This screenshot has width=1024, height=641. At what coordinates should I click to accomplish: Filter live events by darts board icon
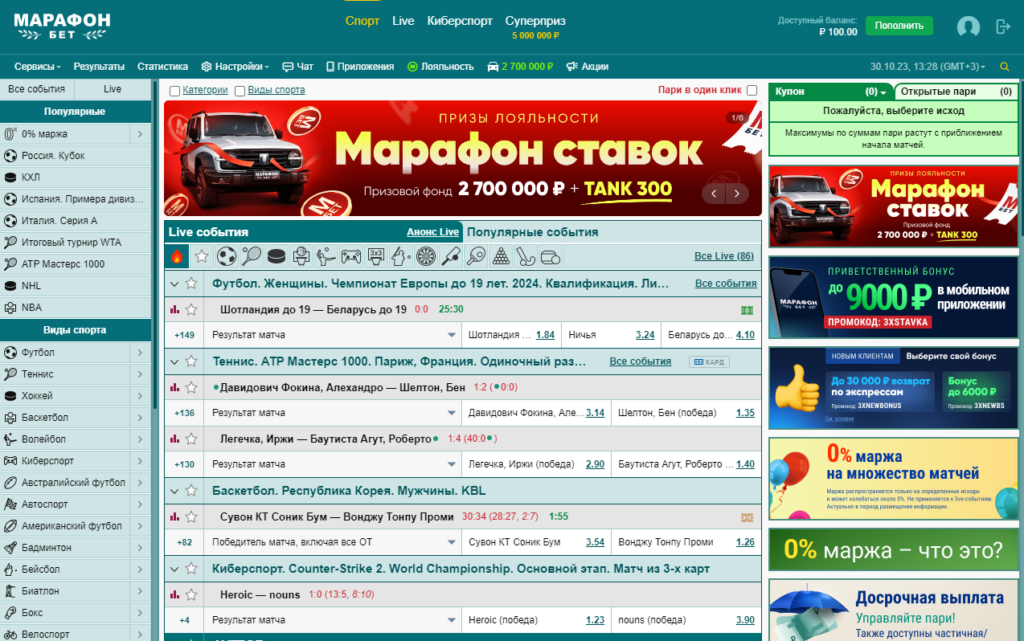(426, 257)
